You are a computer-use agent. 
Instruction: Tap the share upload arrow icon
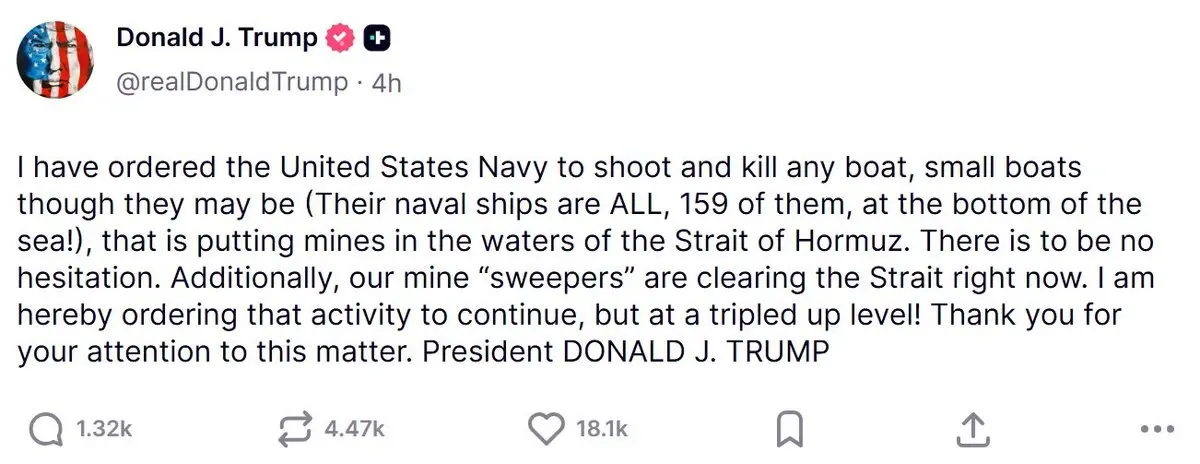[972, 430]
